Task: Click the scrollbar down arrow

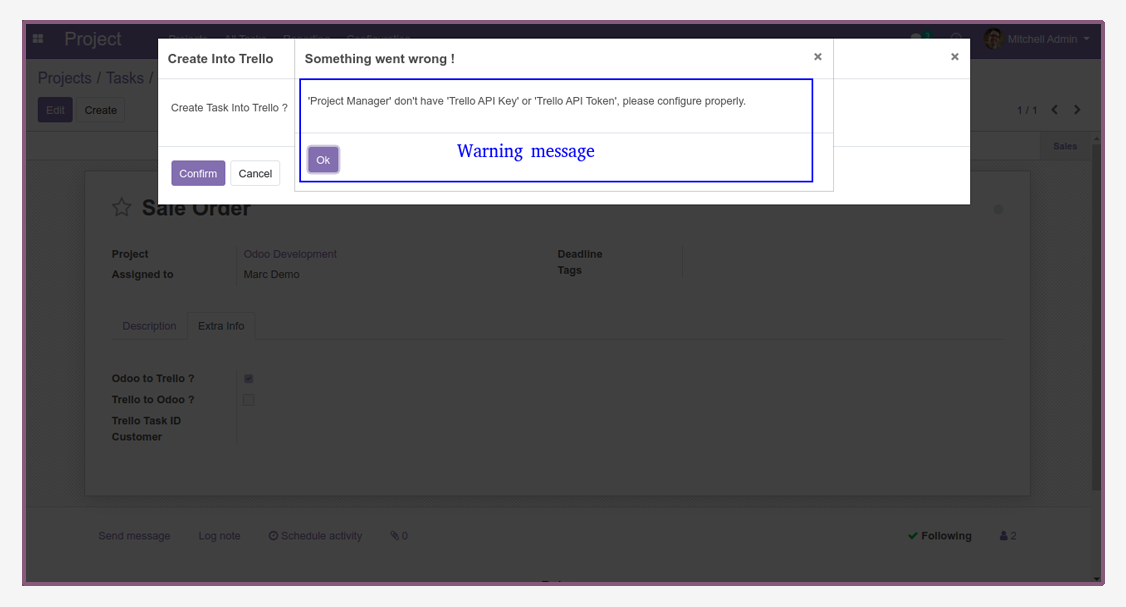Action: (x=1096, y=579)
